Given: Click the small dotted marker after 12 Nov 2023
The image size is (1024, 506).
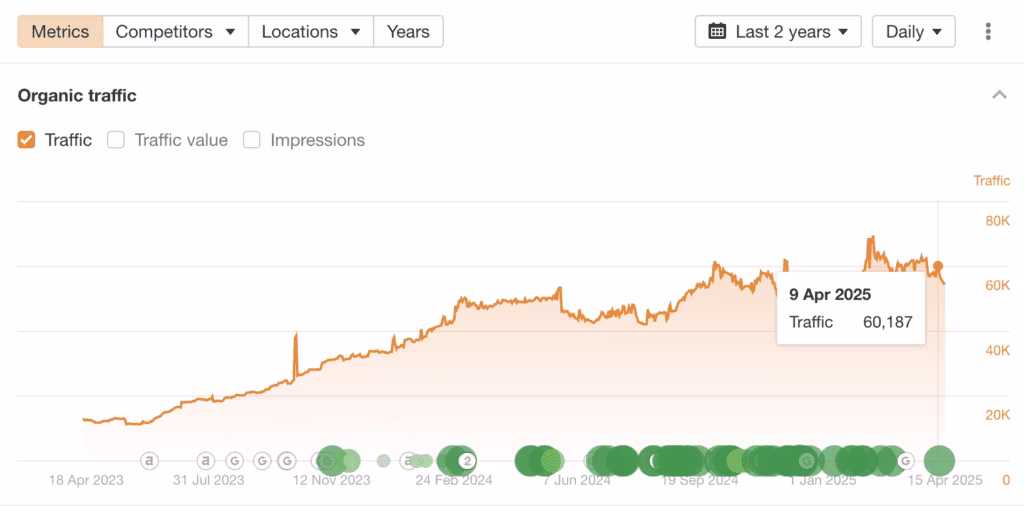Looking at the screenshot, I should [x=383, y=461].
